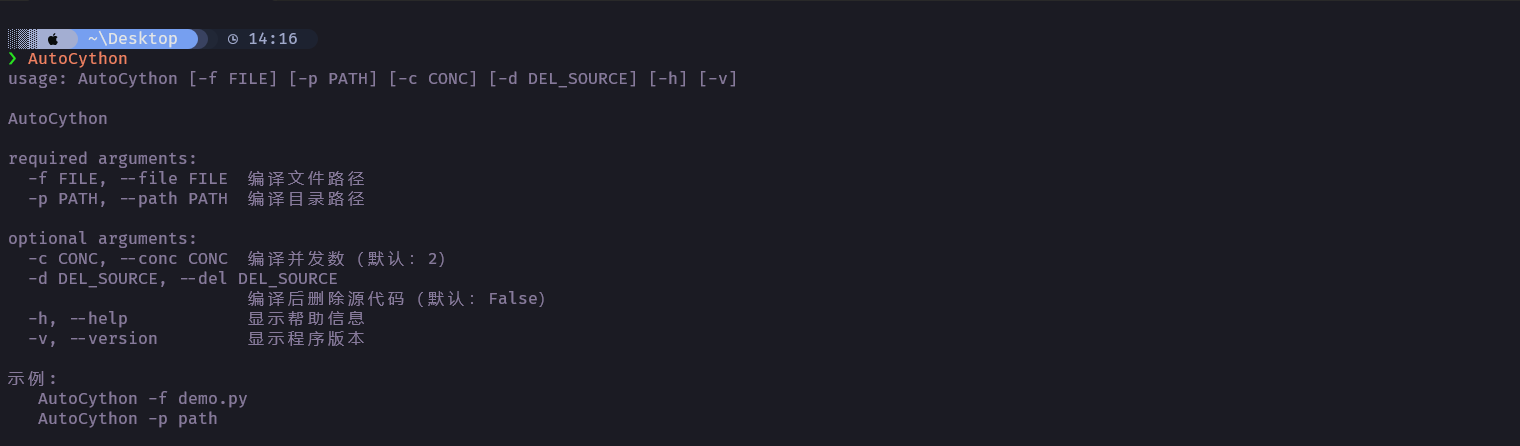1520x446 pixels.
Task: Click the 'False' default value text
Action: click(513, 299)
